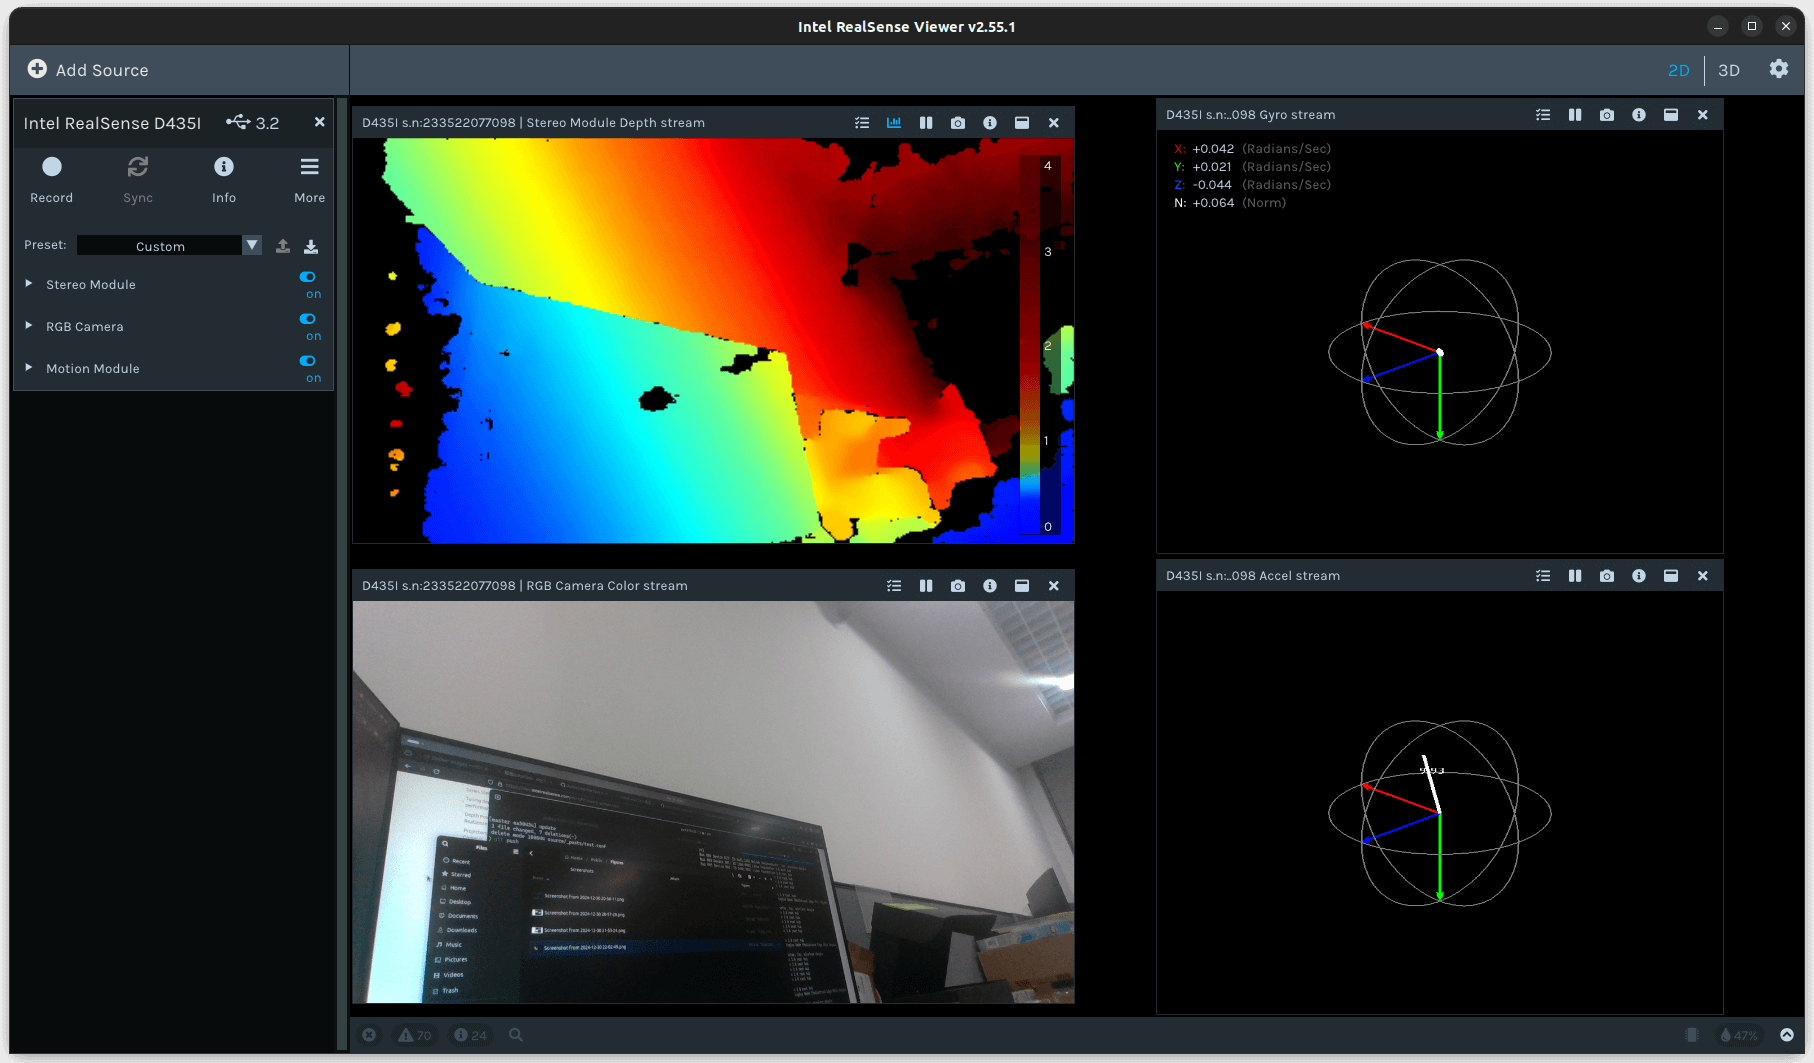Click the Gyro 3D sphere visualization
Screen dimensions: 1814x1063
coord(1440,352)
